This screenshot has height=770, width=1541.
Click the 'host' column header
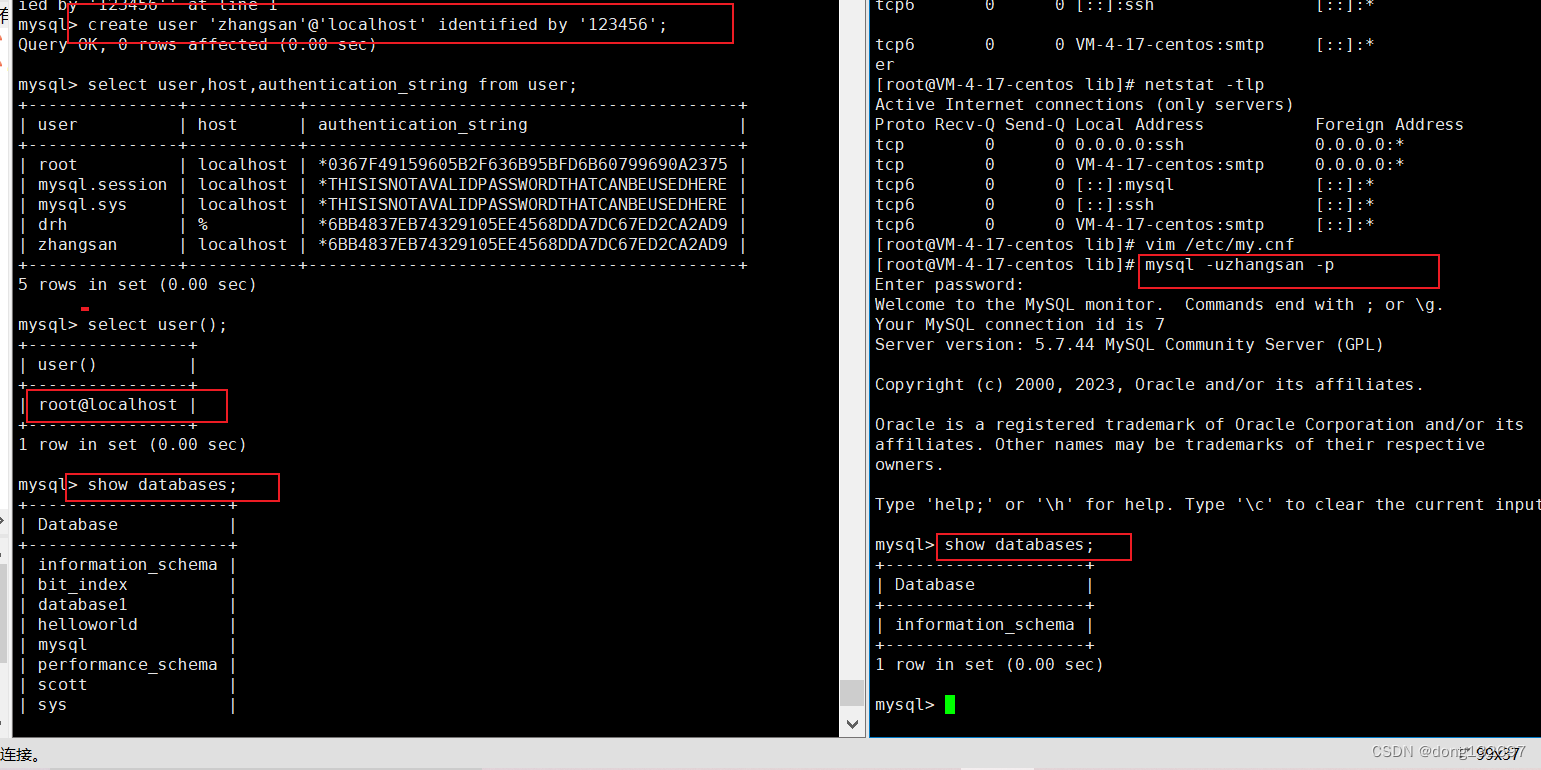point(217,125)
